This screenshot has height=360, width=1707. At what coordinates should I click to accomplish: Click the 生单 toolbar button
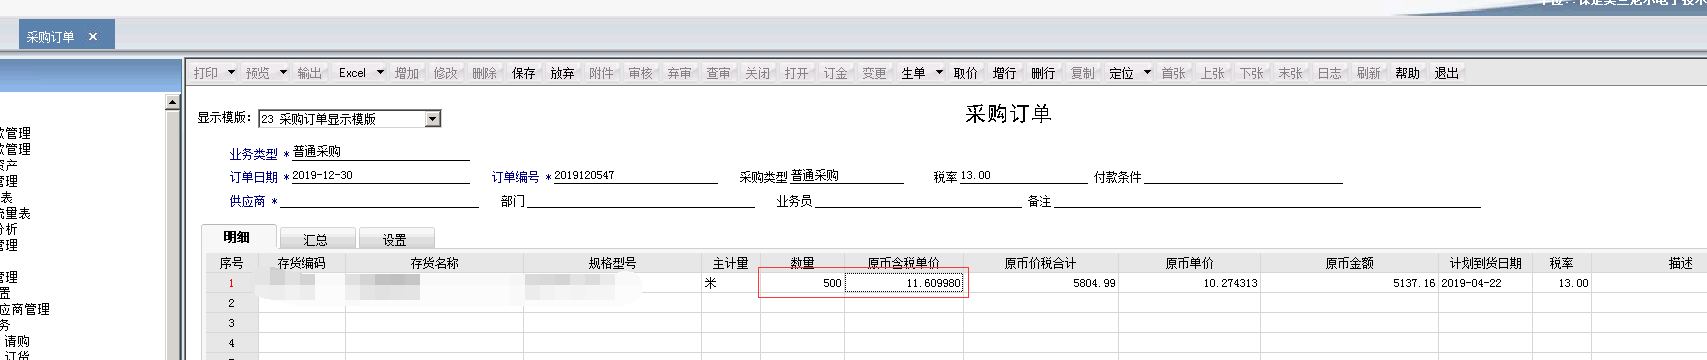point(914,73)
